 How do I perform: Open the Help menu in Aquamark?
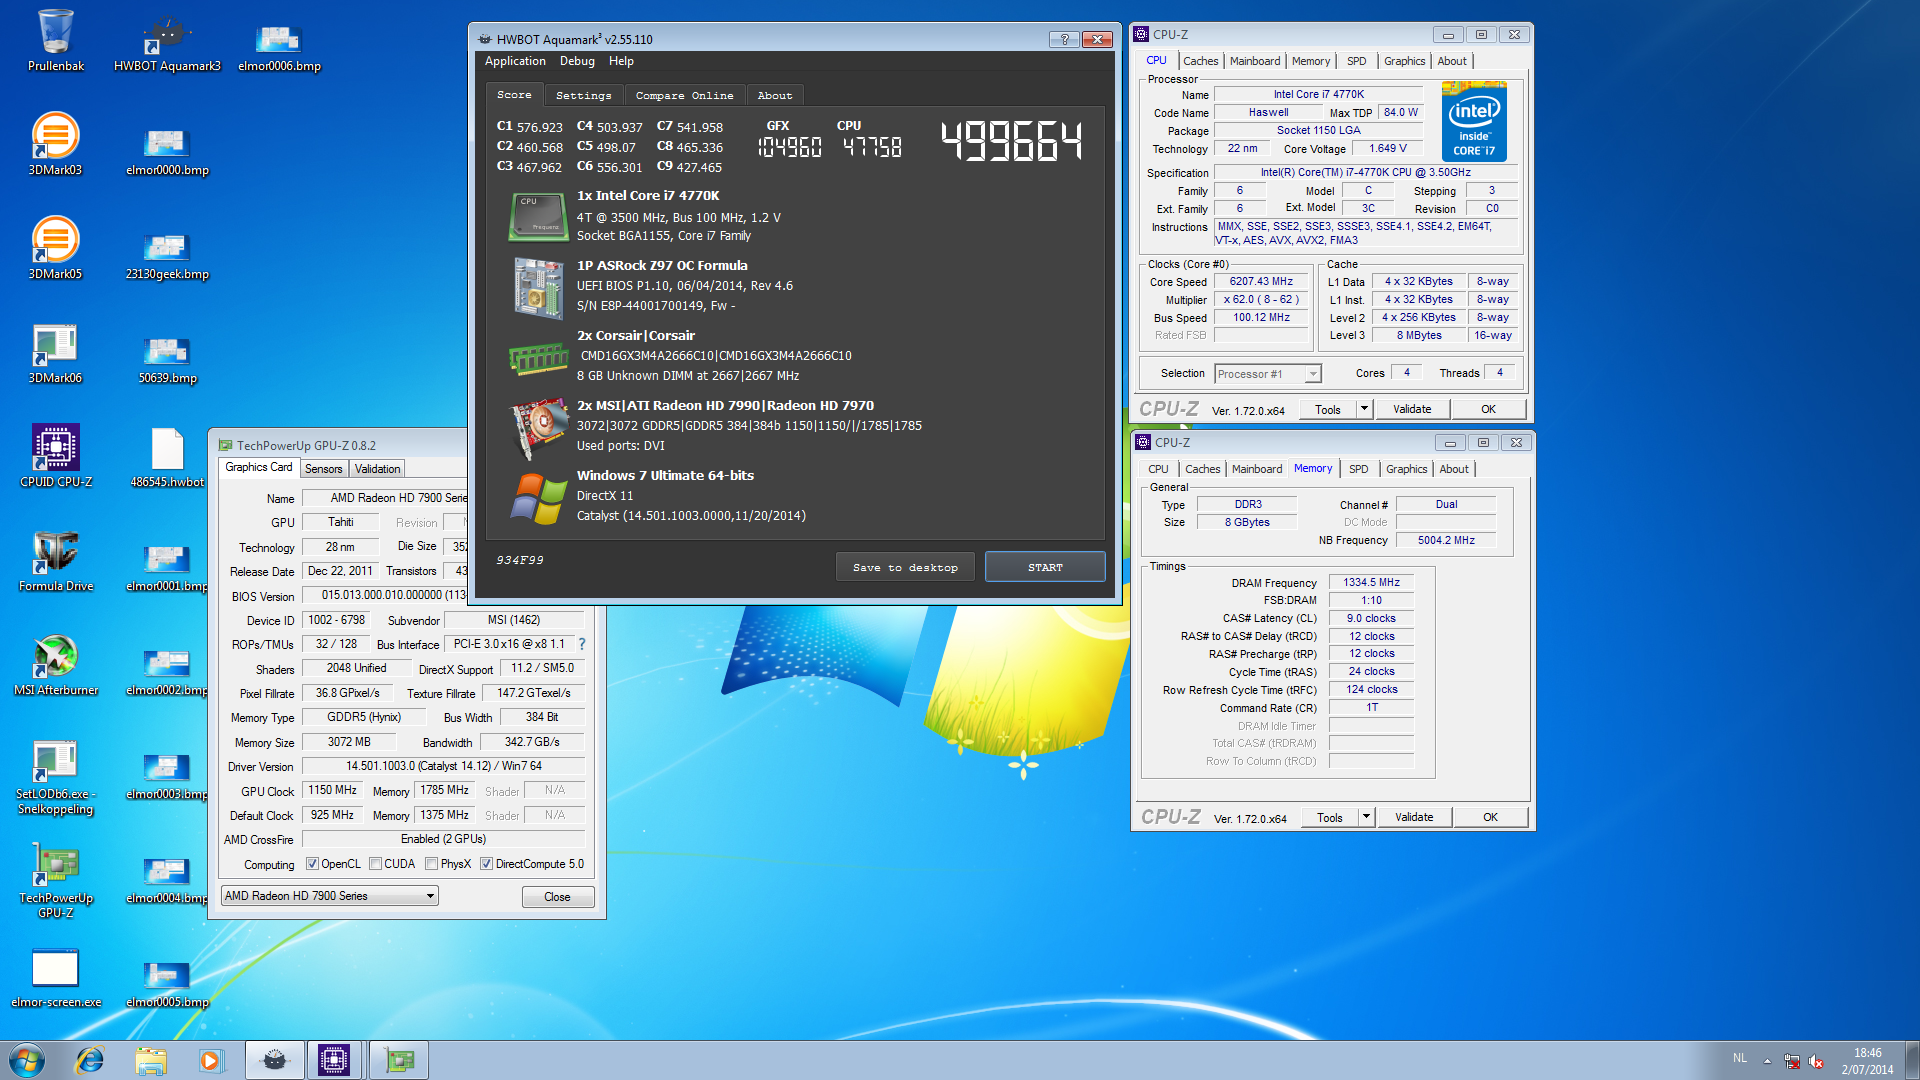[x=621, y=61]
